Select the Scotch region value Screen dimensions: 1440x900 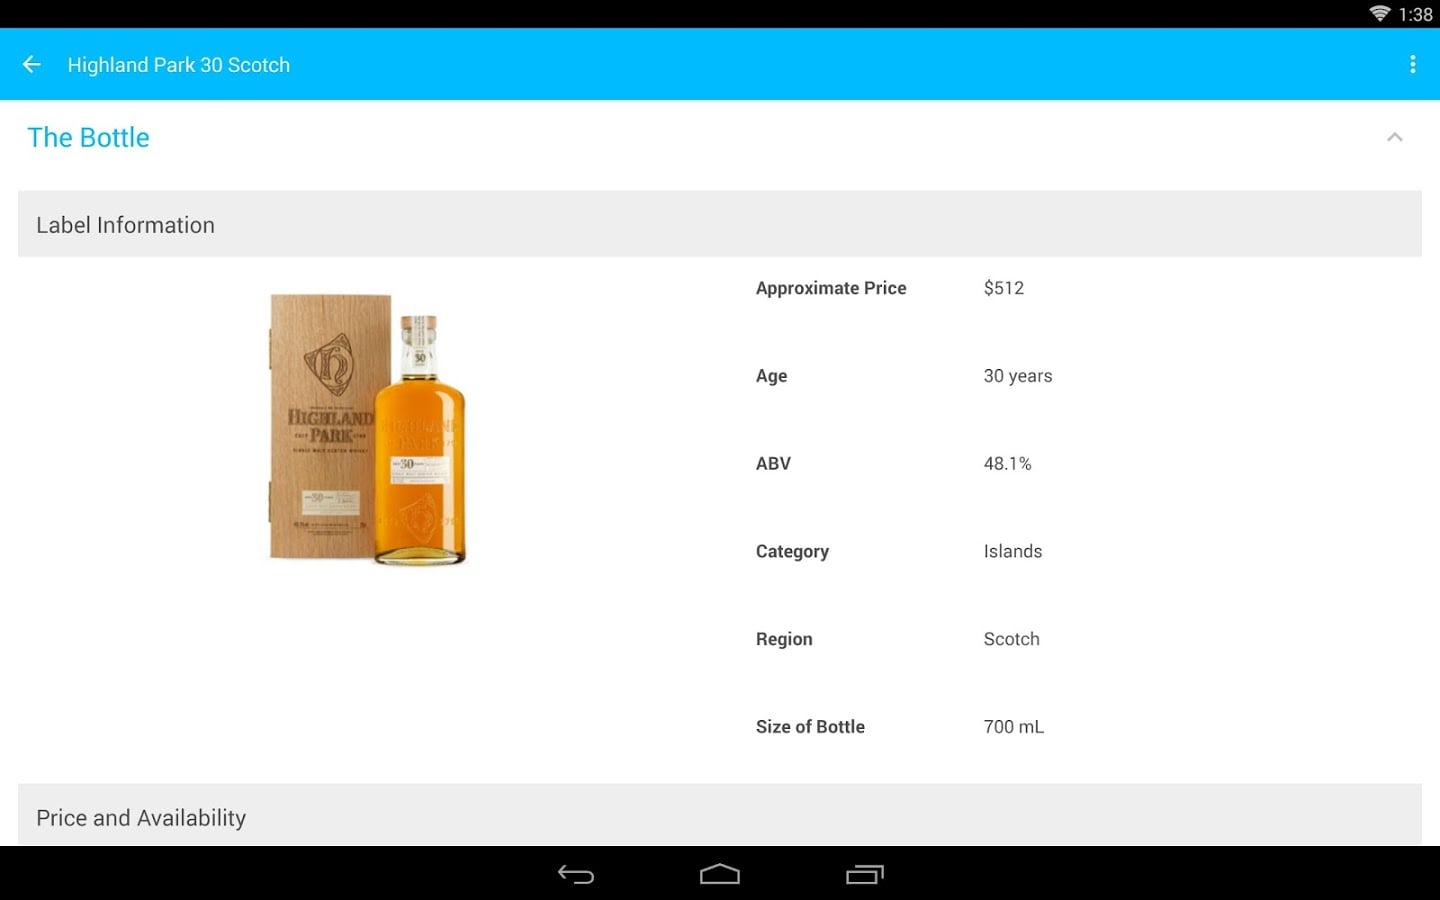[1011, 639]
